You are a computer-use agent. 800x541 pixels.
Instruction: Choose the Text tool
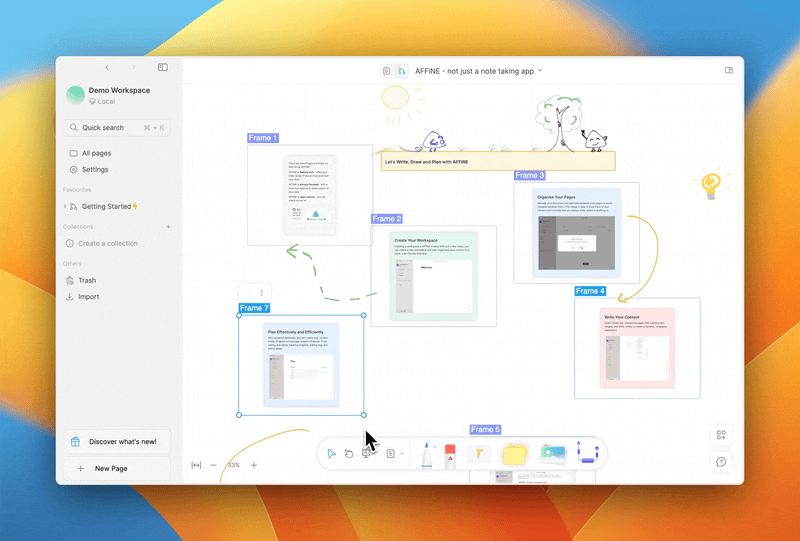[479, 454]
